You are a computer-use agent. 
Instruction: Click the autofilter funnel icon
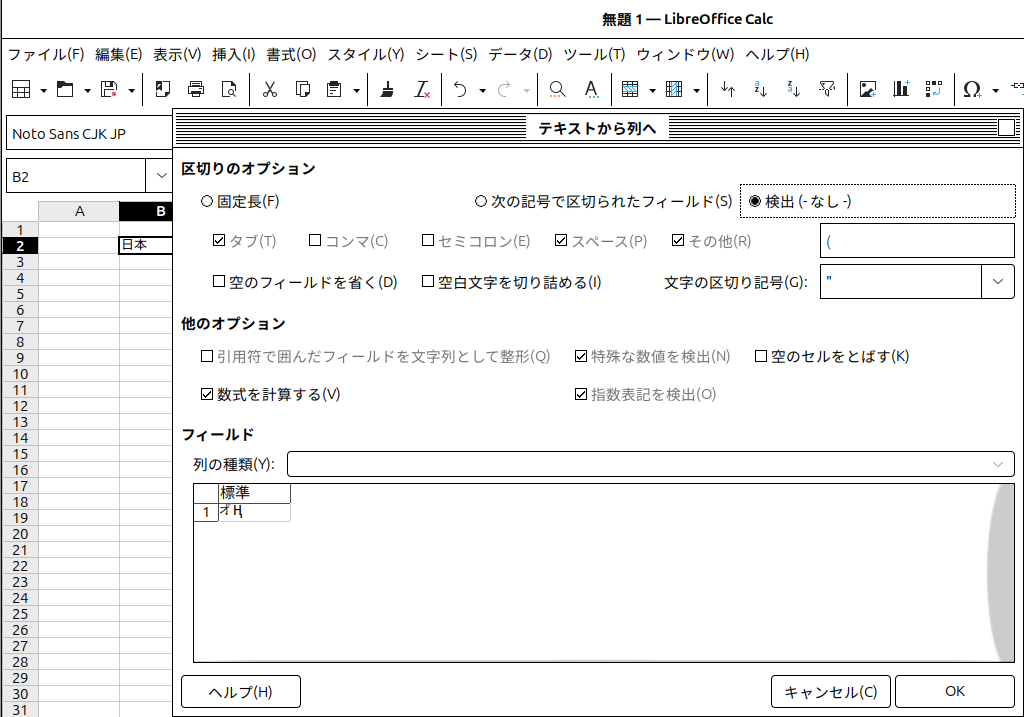(x=827, y=89)
